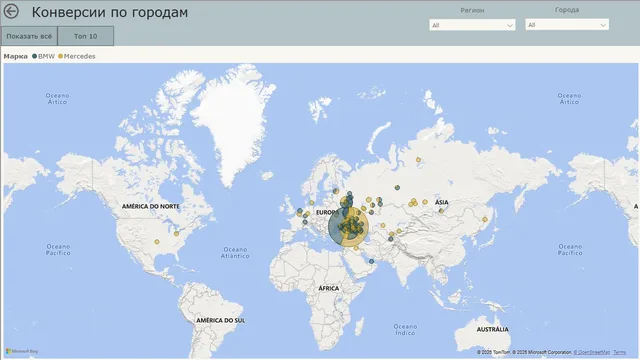Open the Terms link on map
The width and height of the screenshot is (640, 360).
(619, 352)
